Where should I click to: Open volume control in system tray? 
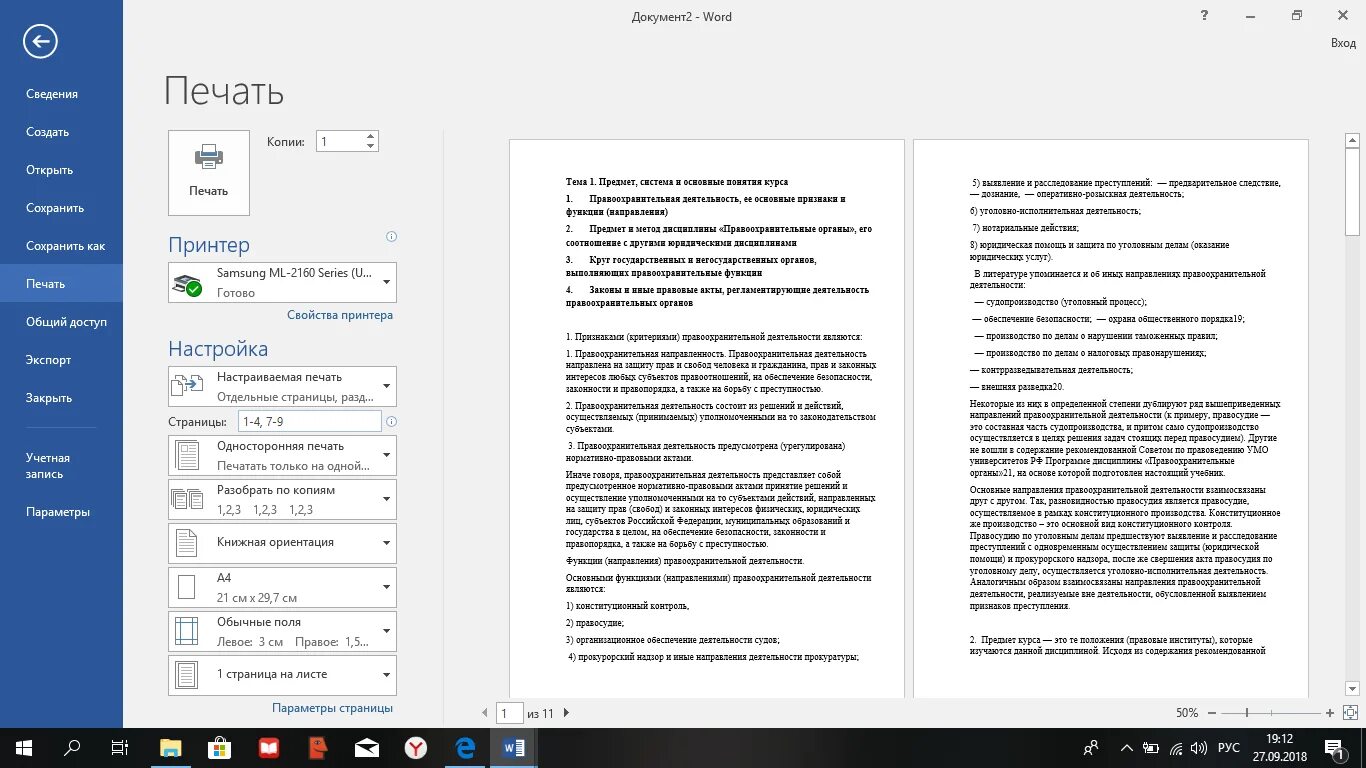(1199, 747)
